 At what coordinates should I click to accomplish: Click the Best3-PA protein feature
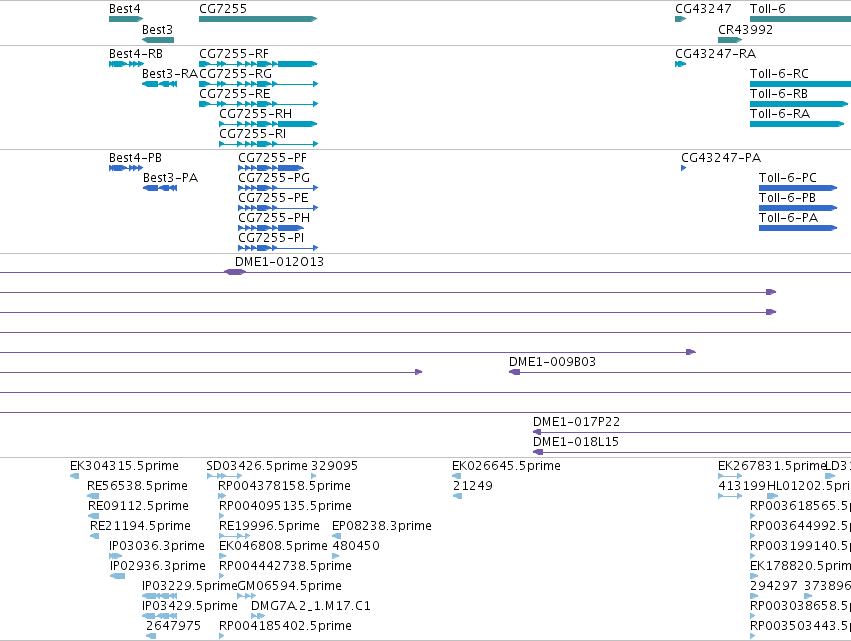coord(160,188)
